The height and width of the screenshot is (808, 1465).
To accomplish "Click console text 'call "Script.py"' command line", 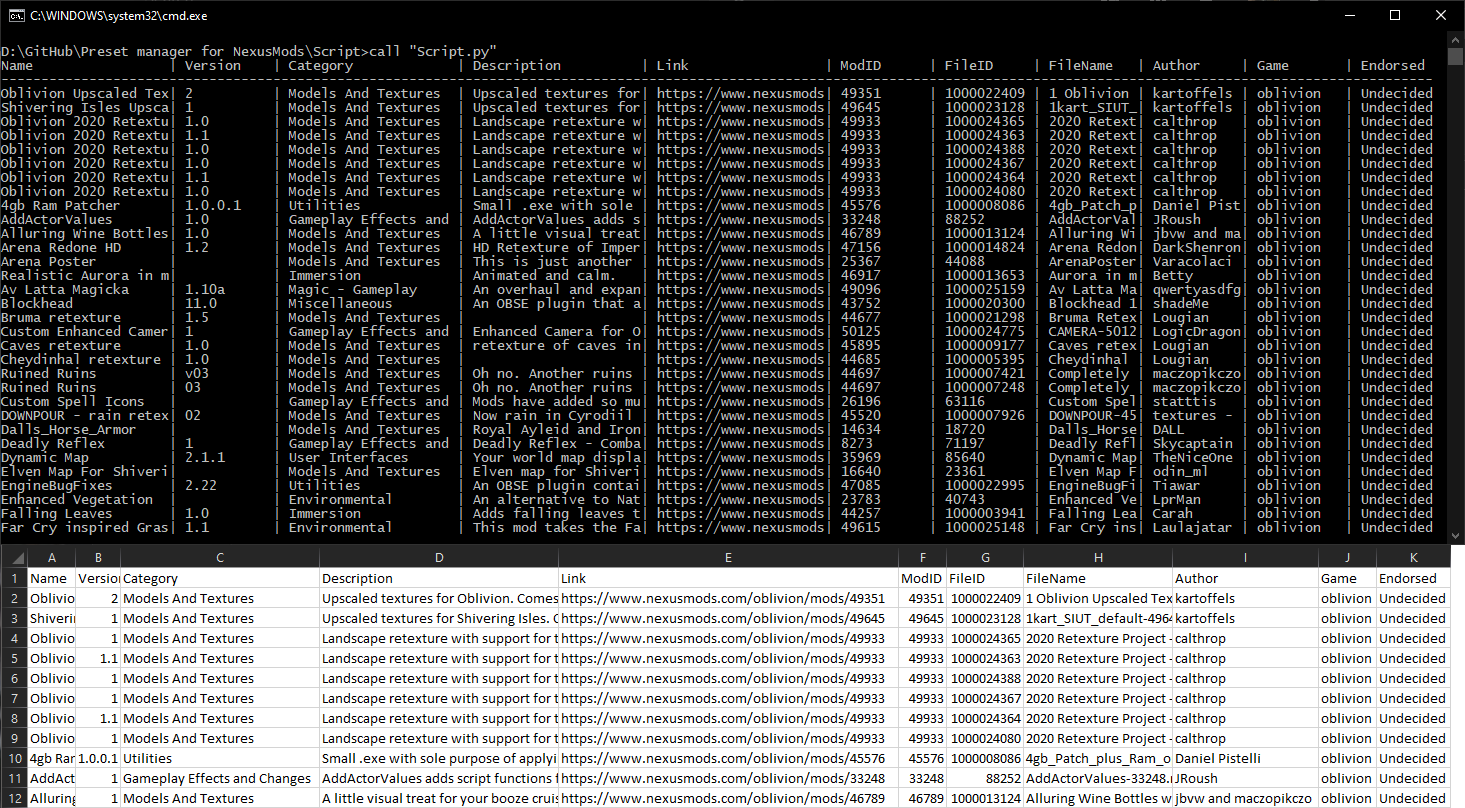I will (x=433, y=51).
